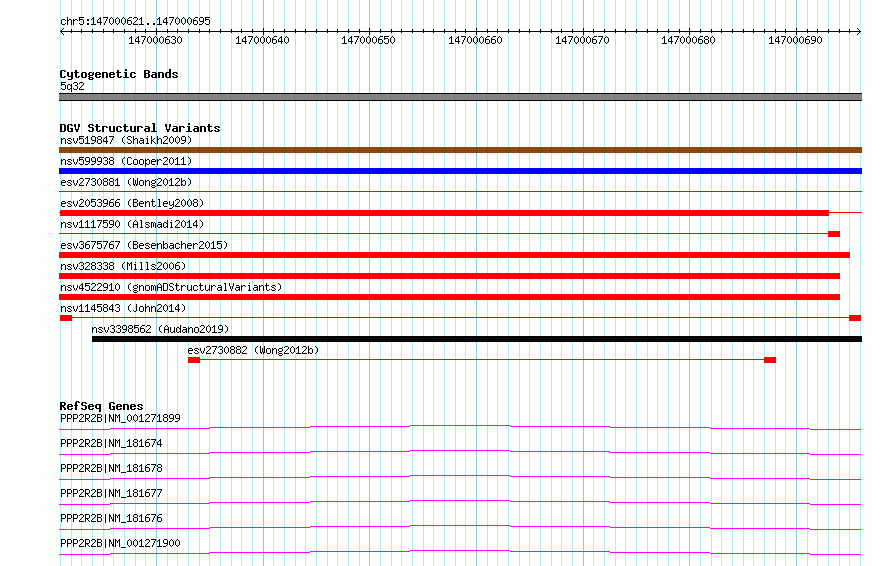Open variant esv2730881 (Wong2012b) label
890x566 pixels.
coord(126,182)
